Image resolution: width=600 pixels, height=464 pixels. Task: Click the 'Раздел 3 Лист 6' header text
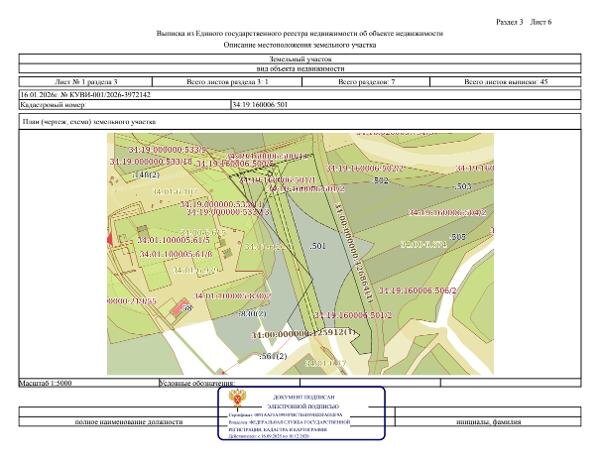point(523,22)
